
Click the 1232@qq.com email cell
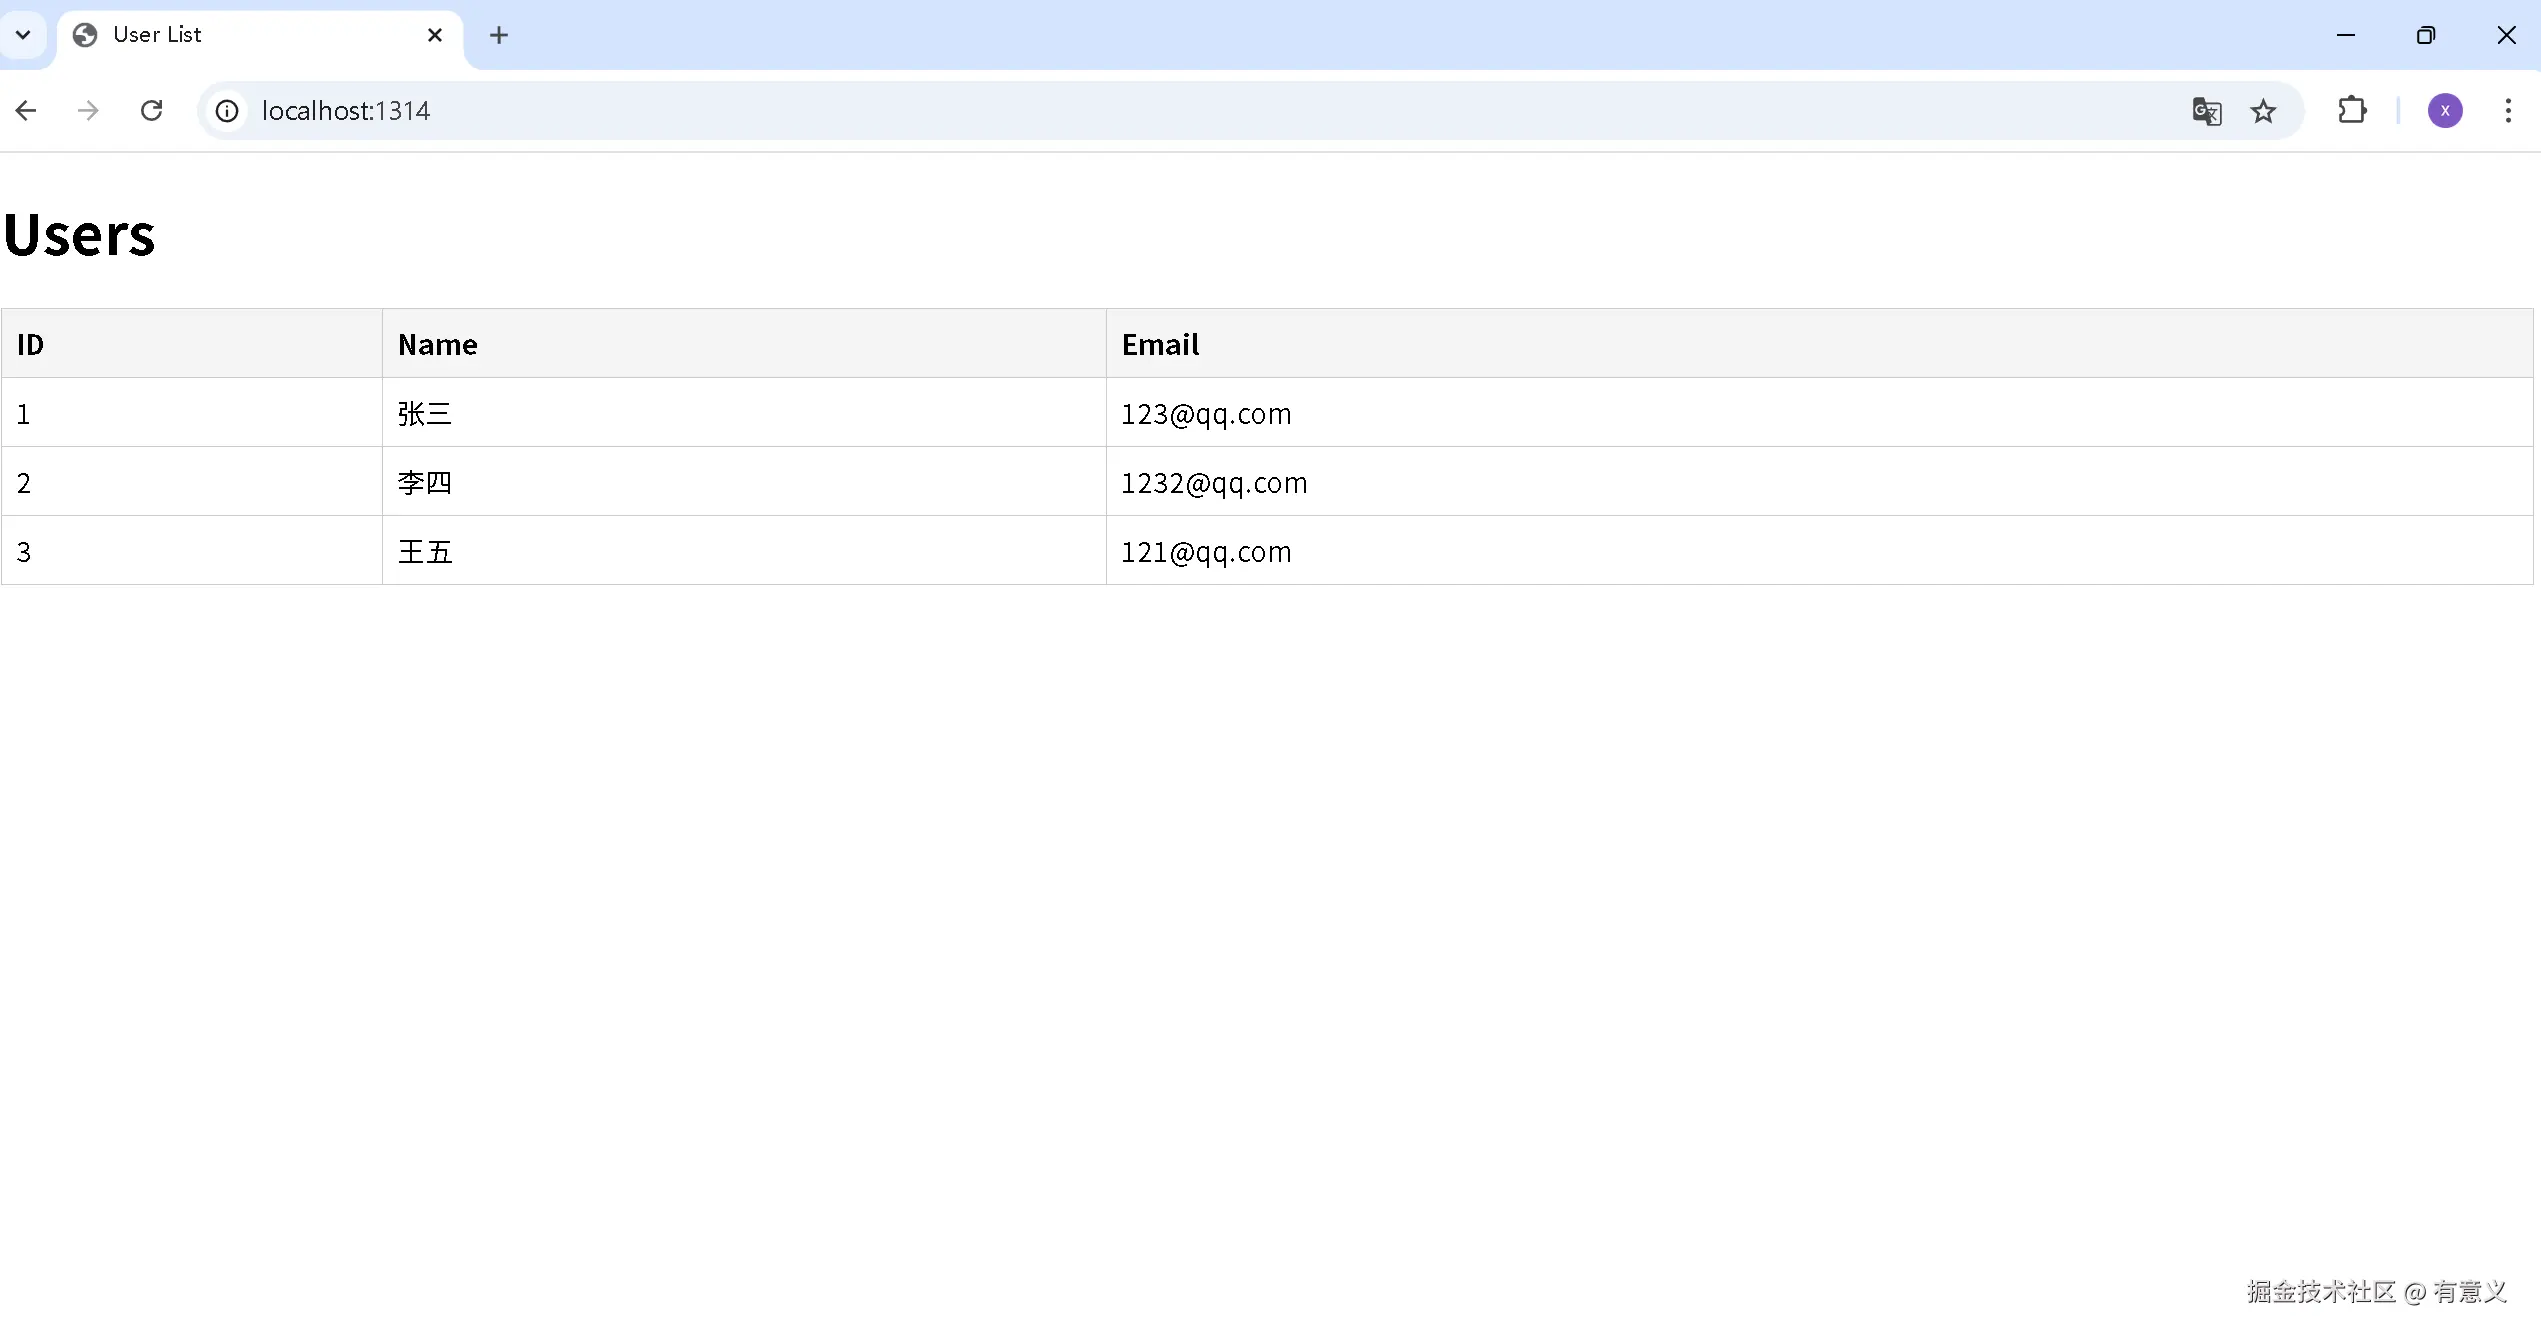tap(1214, 483)
